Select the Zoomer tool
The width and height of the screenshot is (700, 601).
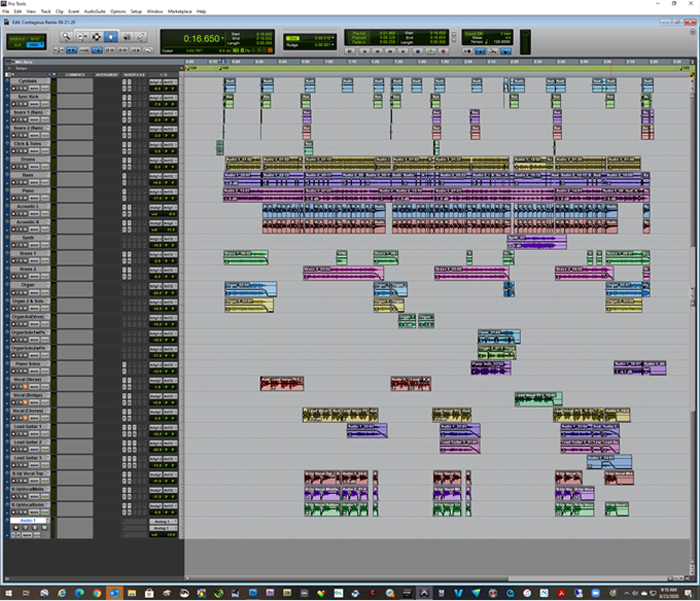66,36
